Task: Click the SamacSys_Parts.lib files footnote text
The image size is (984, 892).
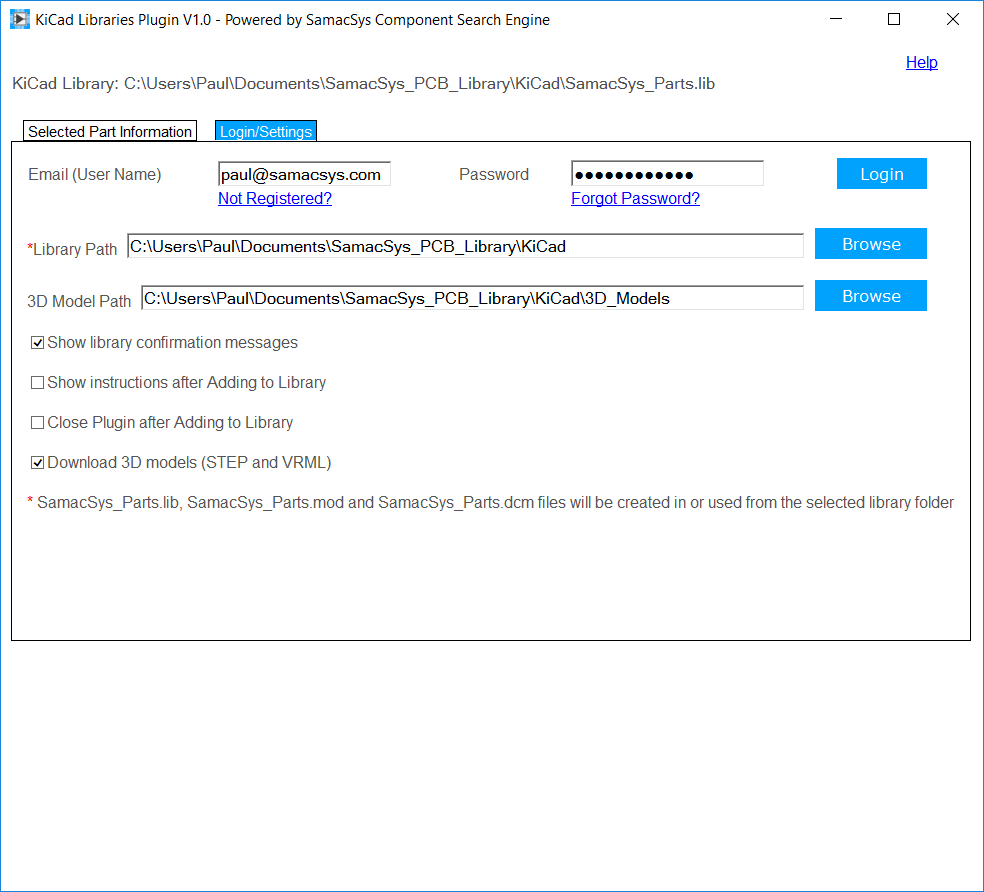Action: click(x=491, y=503)
